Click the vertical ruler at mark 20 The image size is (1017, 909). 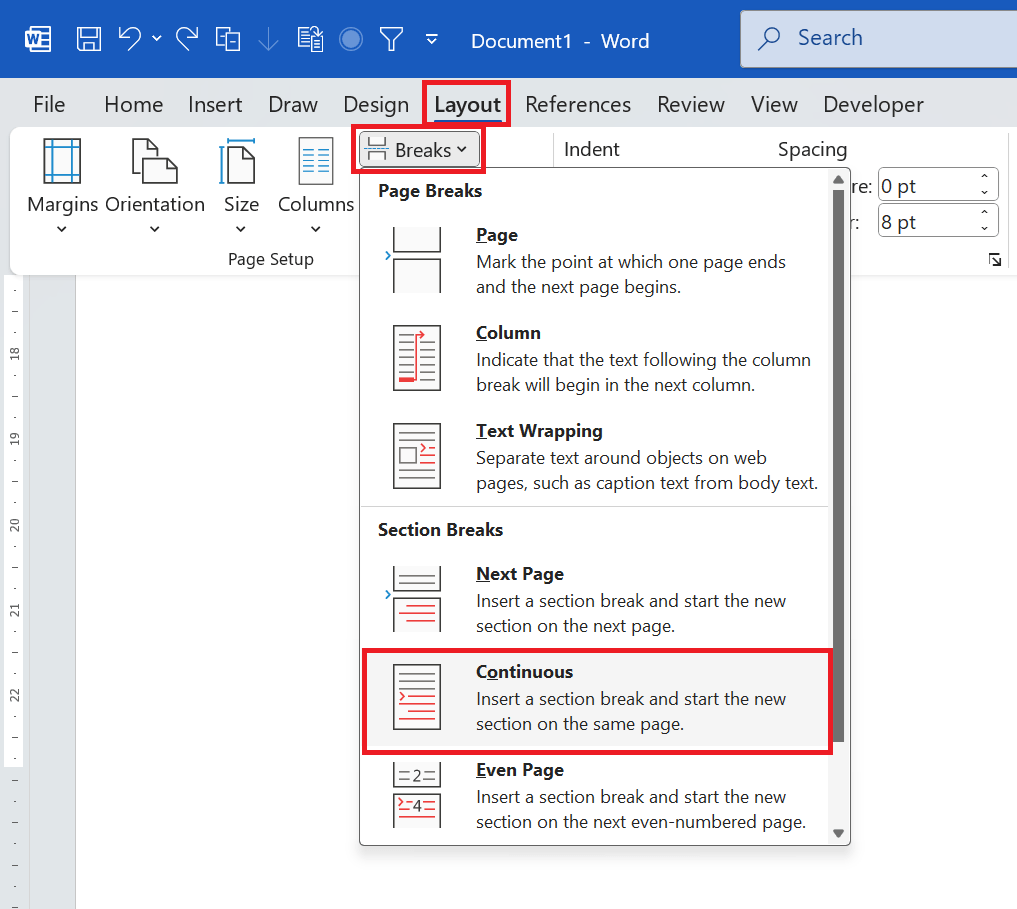[14, 524]
